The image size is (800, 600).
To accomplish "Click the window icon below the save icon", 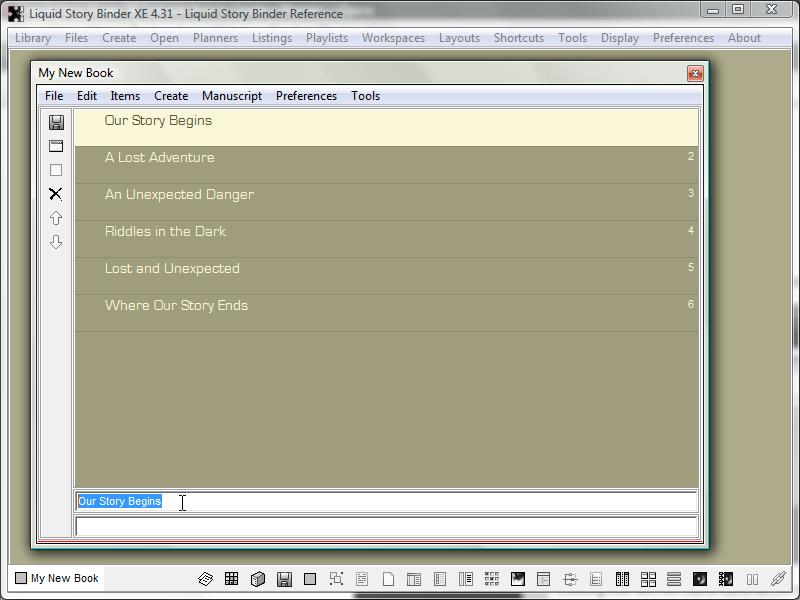I will [56, 146].
